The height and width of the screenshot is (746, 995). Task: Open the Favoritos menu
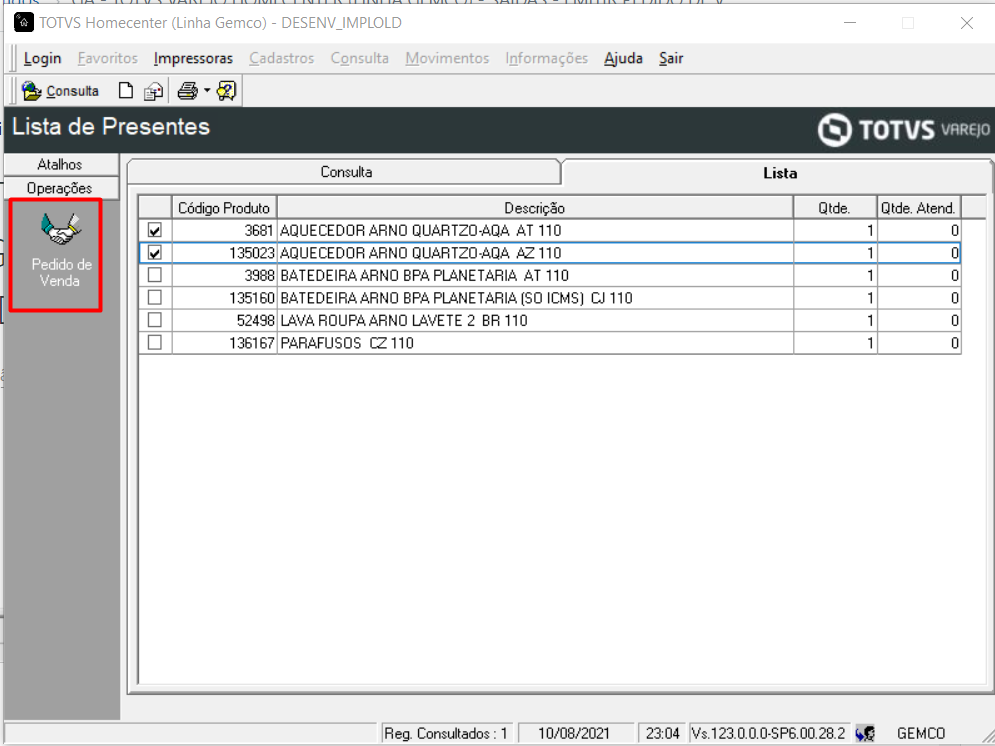click(x=107, y=58)
